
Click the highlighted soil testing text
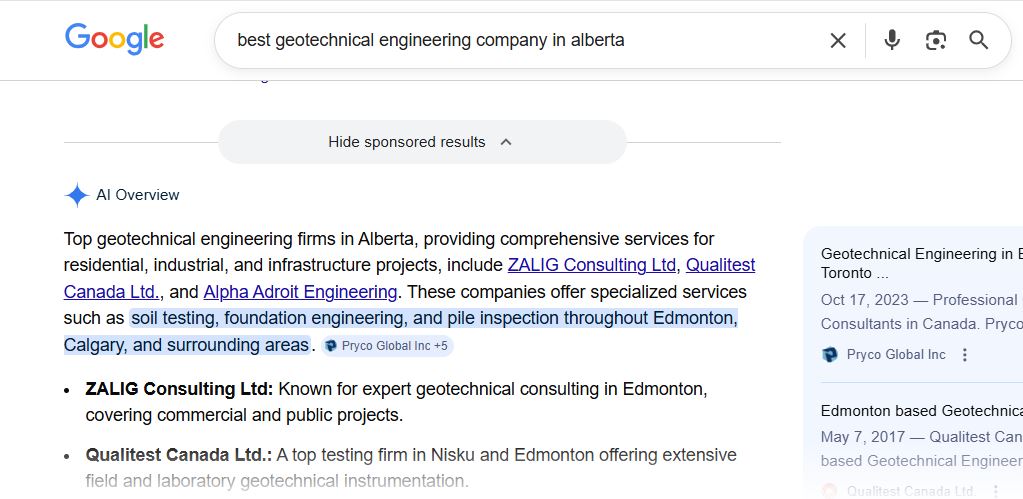tap(433, 319)
